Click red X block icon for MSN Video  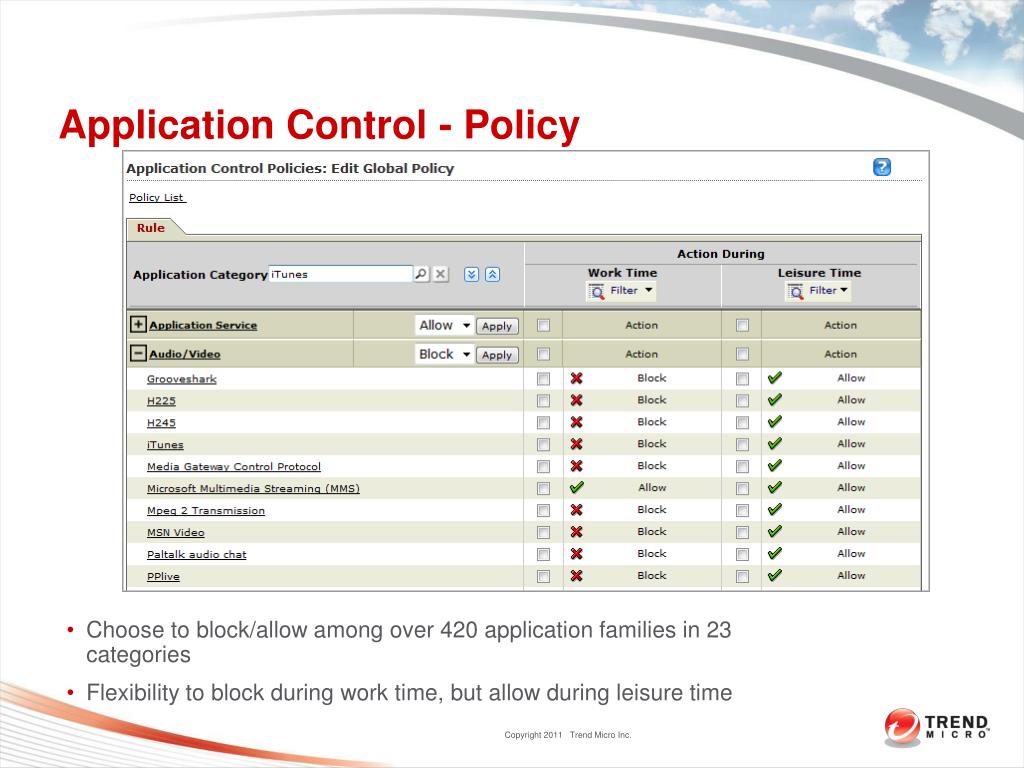coord(576,532)
